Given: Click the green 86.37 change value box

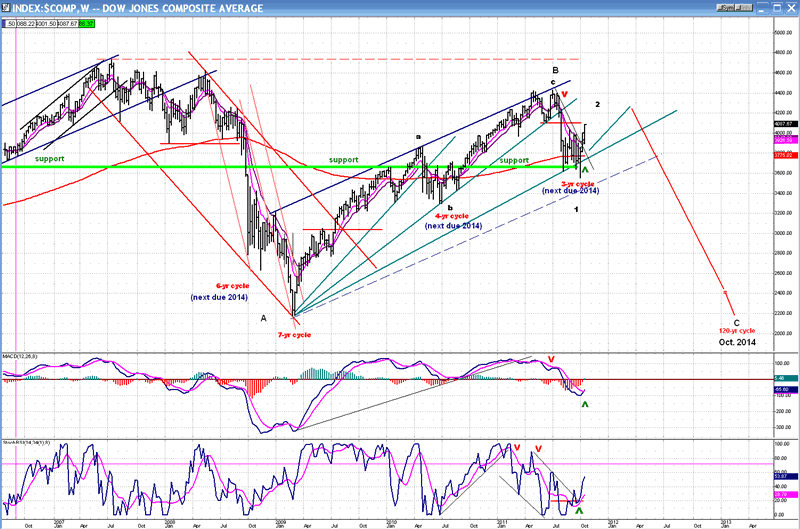Looking at the screenshot, I should (86, 23).
